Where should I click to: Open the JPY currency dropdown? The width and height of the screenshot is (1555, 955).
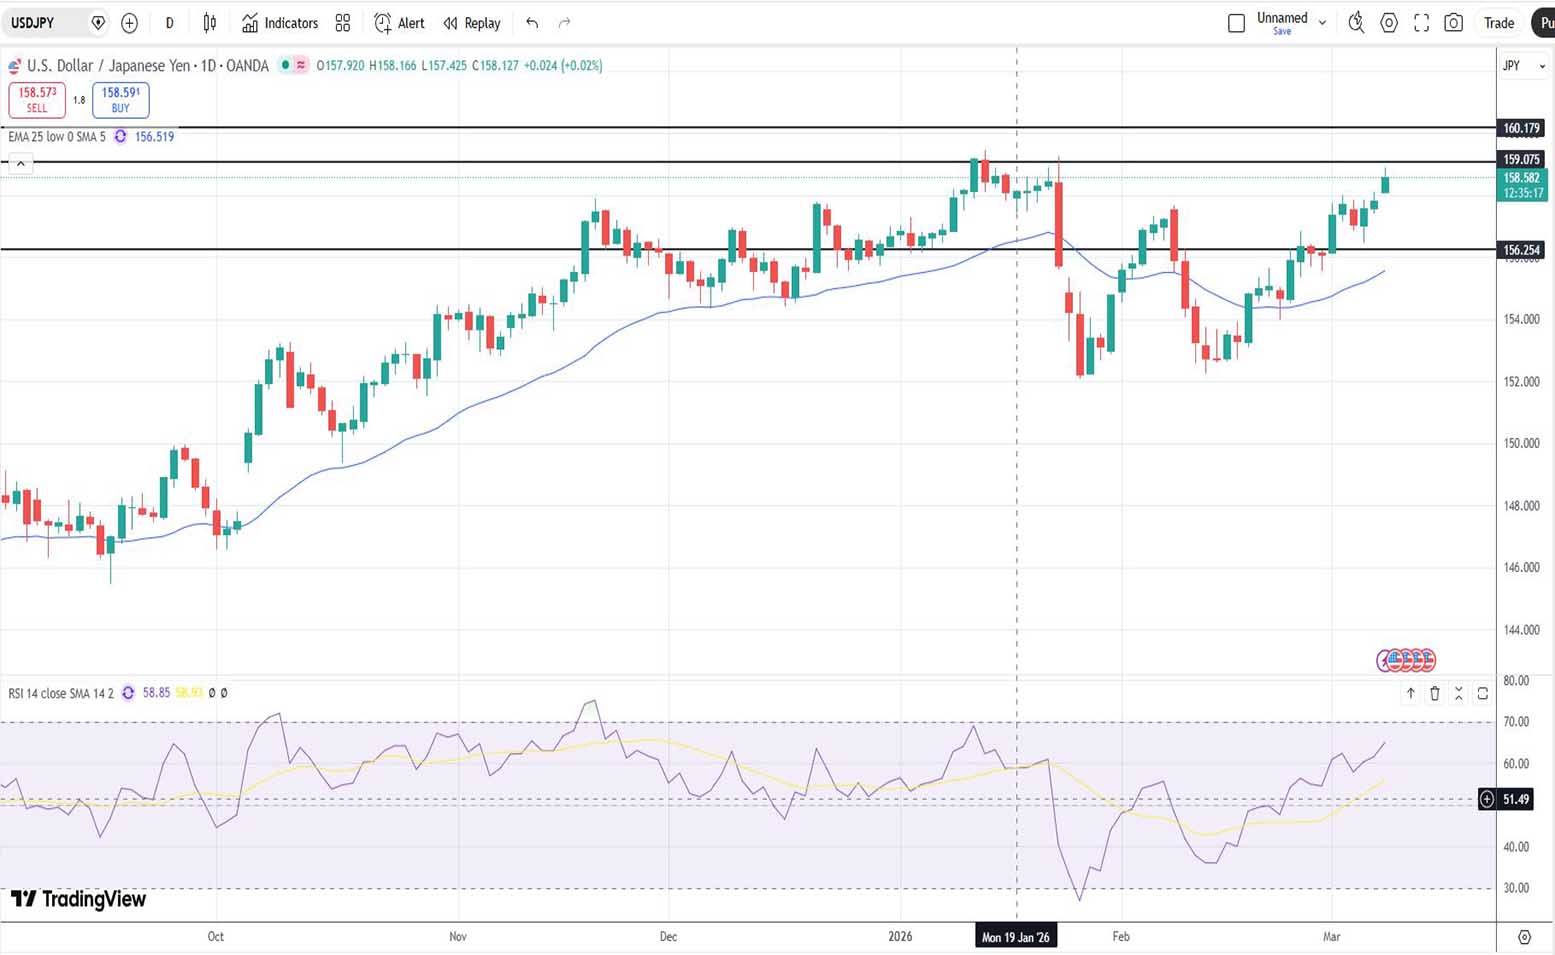[x=1523, y=66]
